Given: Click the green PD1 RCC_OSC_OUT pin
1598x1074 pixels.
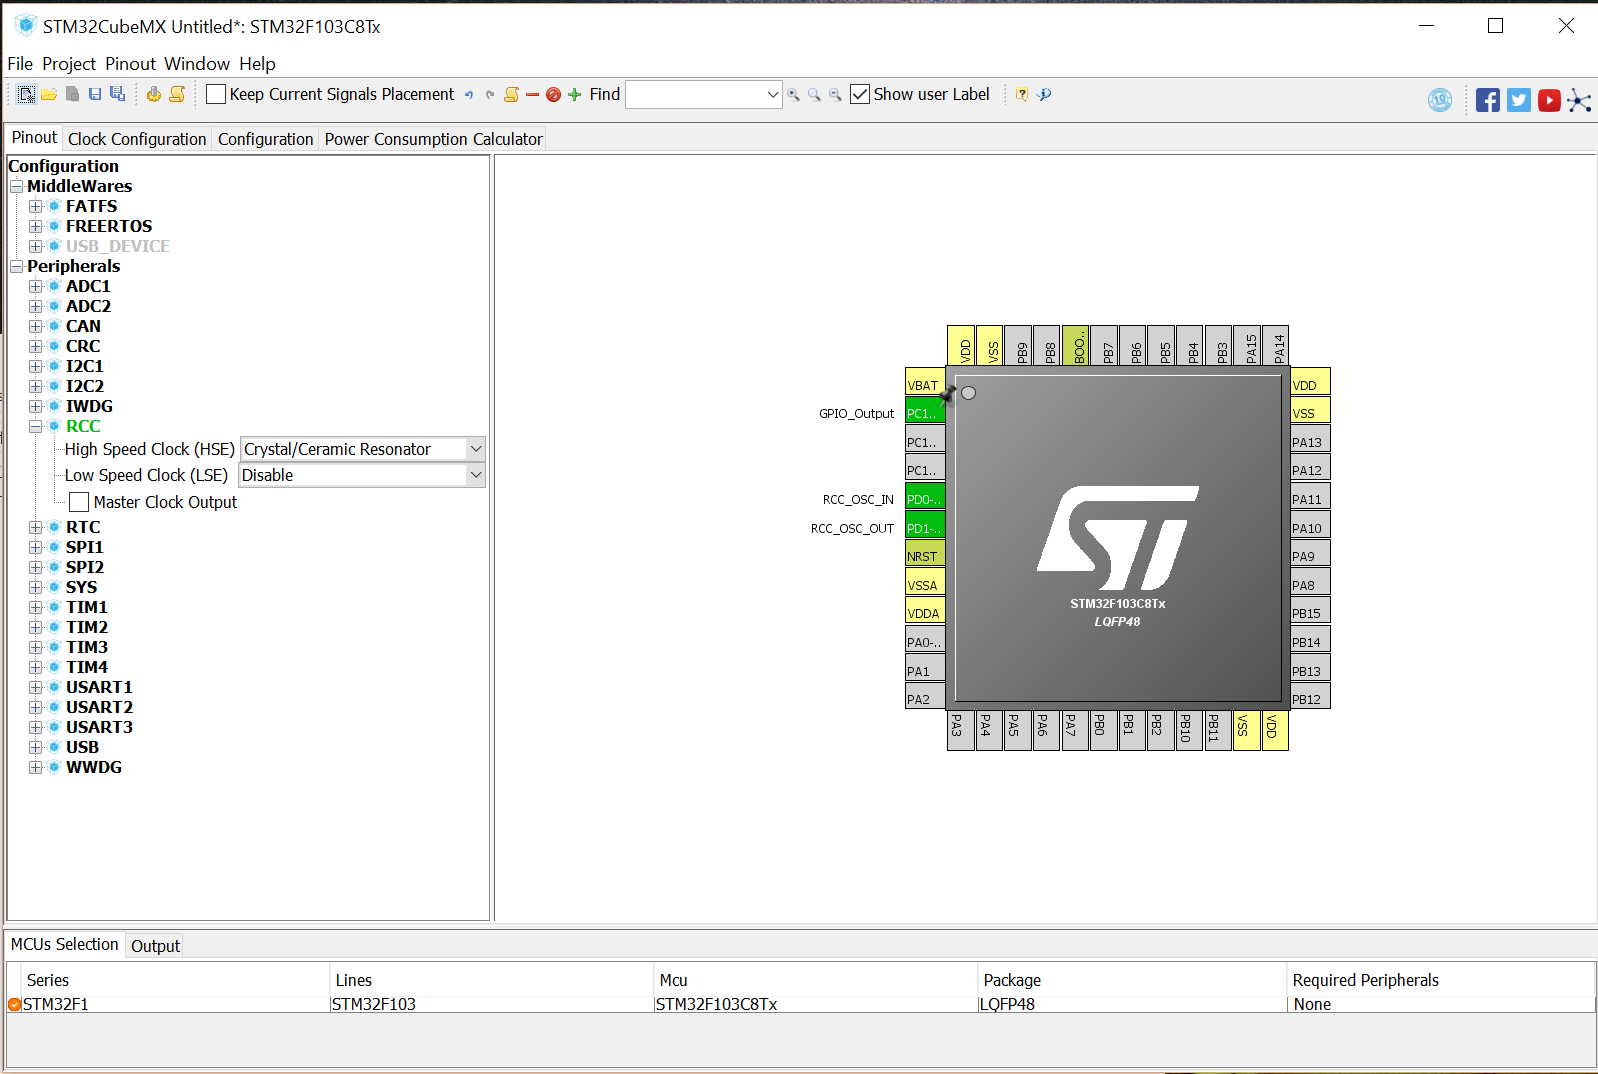Looking at the screenshot, I should click(x=924, y=527).
